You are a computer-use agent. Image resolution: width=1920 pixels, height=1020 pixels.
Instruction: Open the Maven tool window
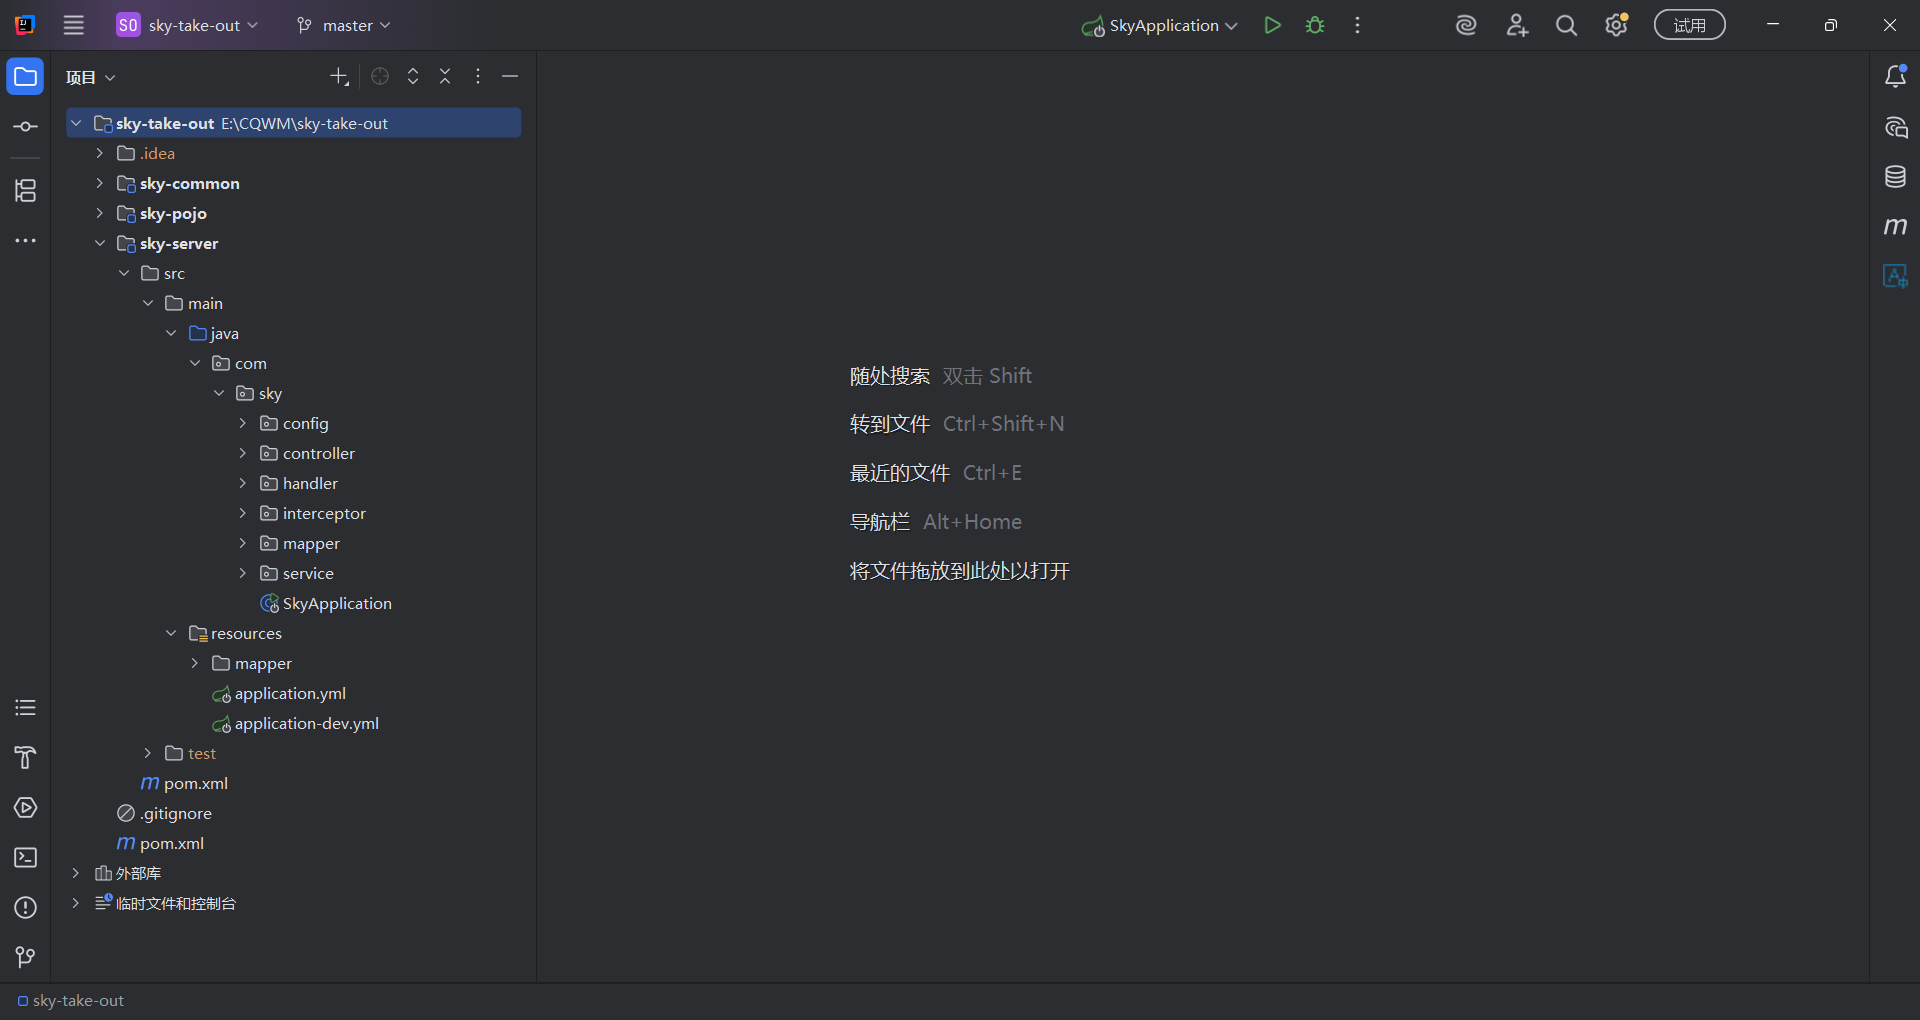1895,226
